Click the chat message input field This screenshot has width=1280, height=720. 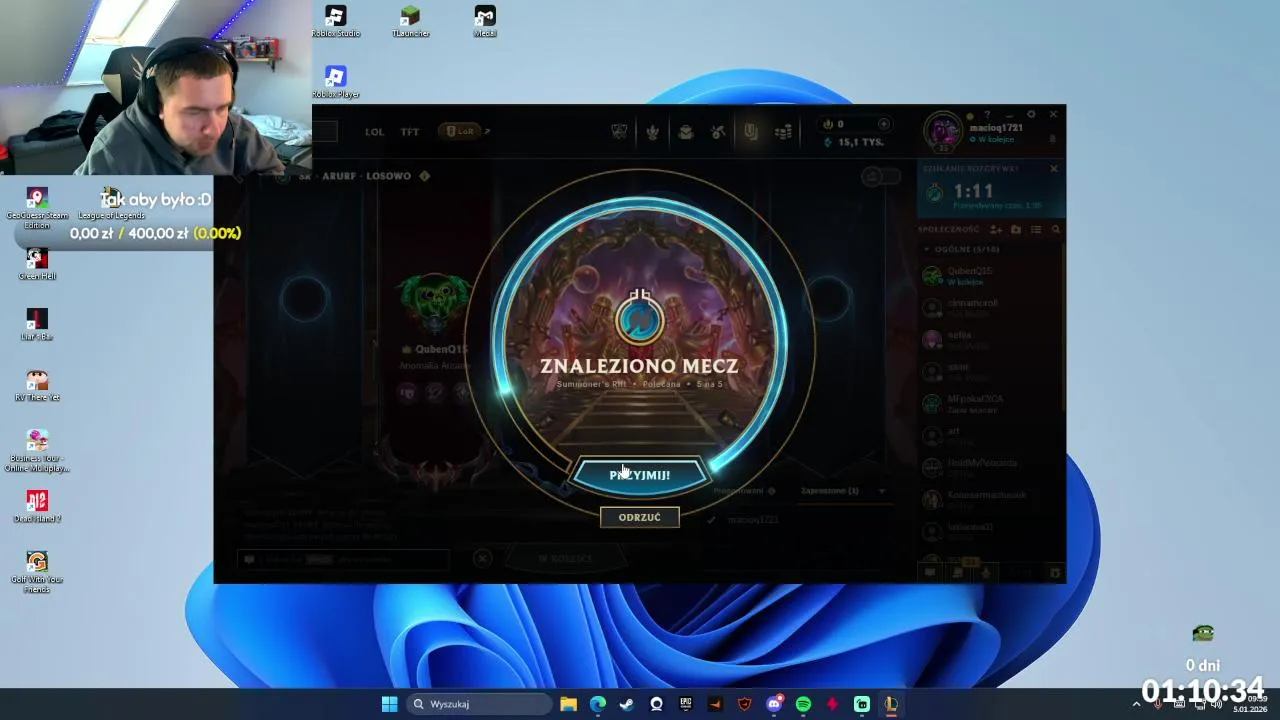(x=343, y=559)
